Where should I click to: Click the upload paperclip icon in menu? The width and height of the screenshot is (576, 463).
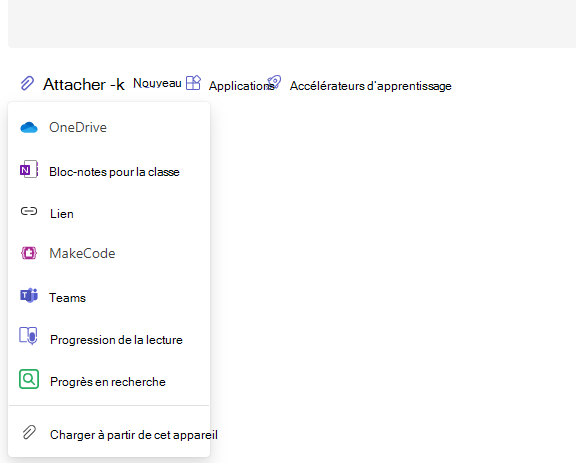pos(29,433)
